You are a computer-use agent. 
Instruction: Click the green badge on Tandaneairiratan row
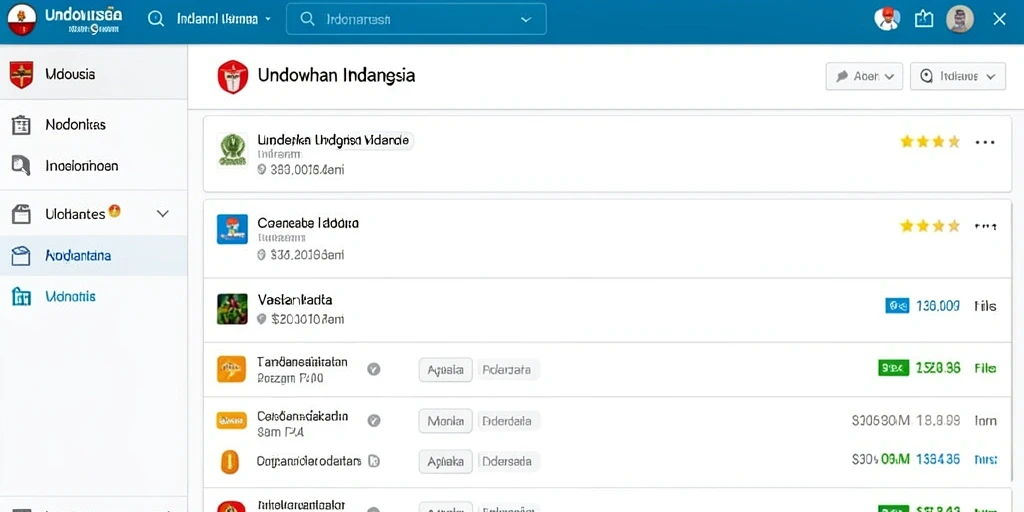pos(893,368)
